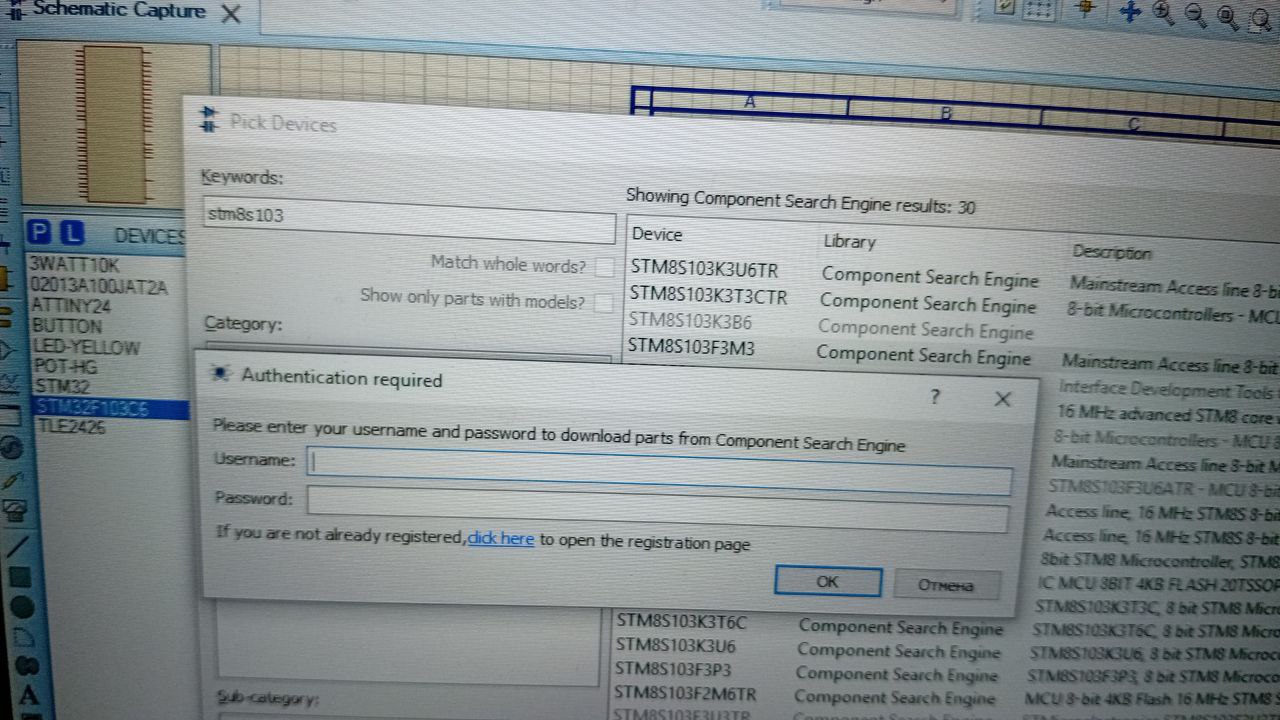Image resolution: width=1280 pixels, height=720 pixels.
Task: Click the help question mark in Authentication dialog
Action: click(935, 396)
